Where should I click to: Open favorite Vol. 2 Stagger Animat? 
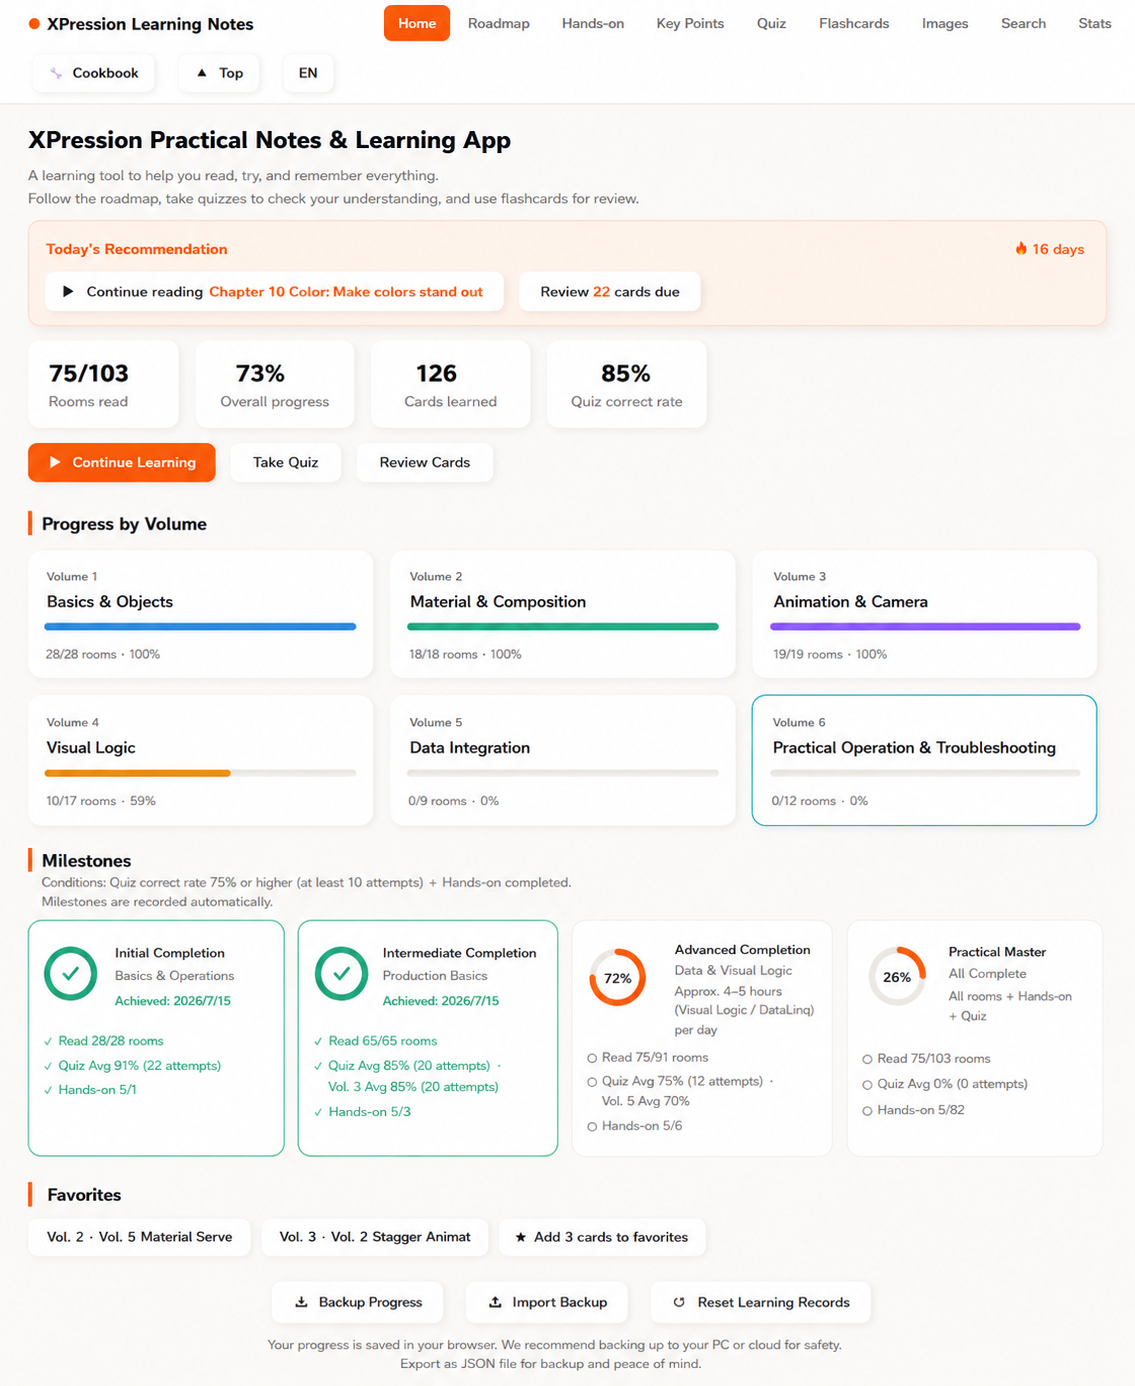point(375,1237)
